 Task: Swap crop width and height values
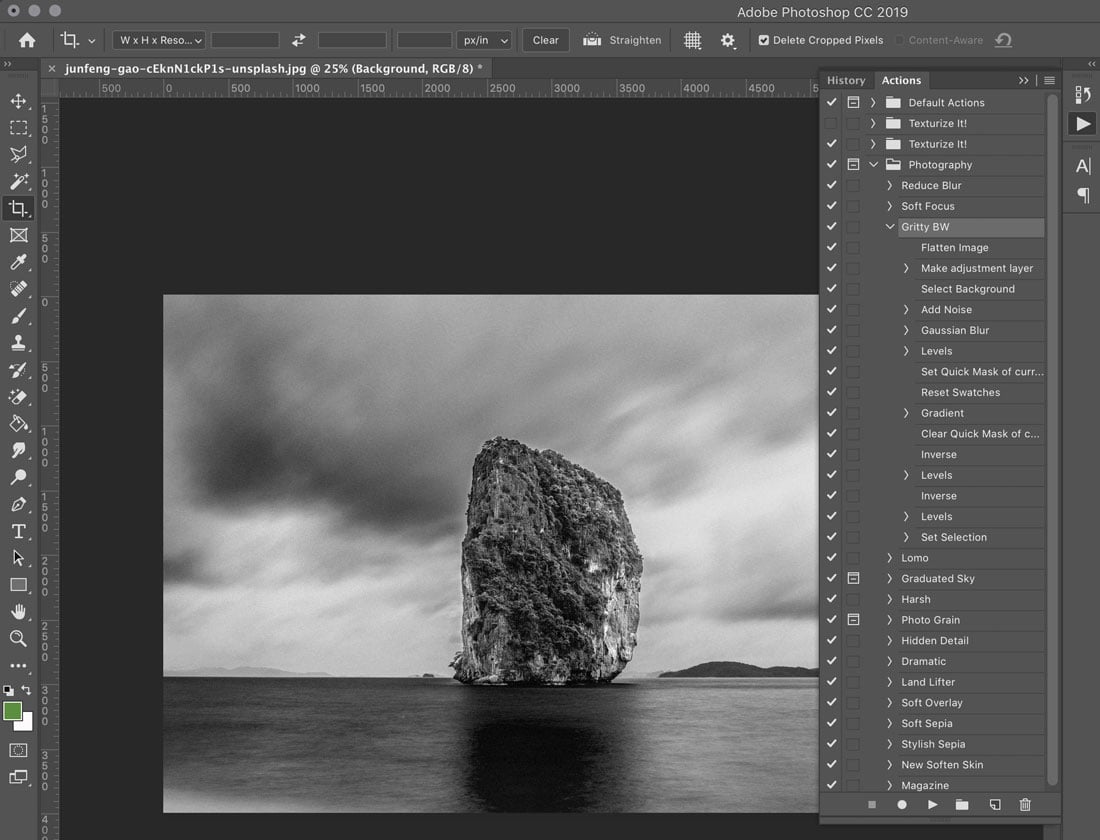coord(299,40)
